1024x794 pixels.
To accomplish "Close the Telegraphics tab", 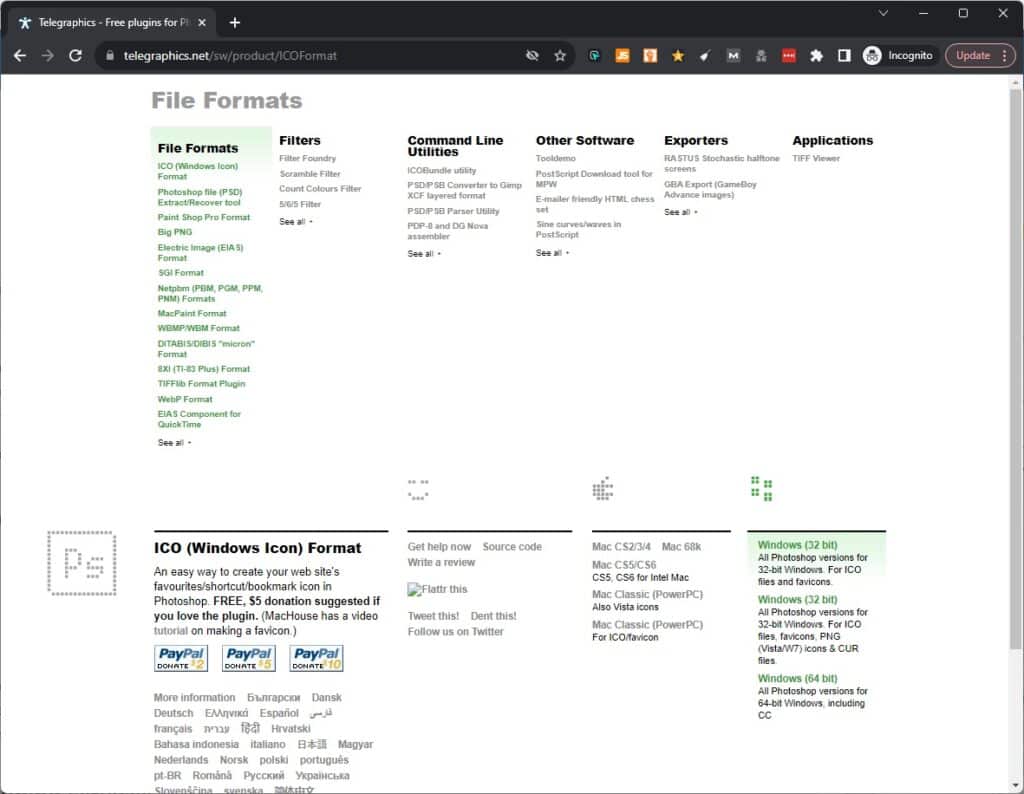I will (202, 22).
